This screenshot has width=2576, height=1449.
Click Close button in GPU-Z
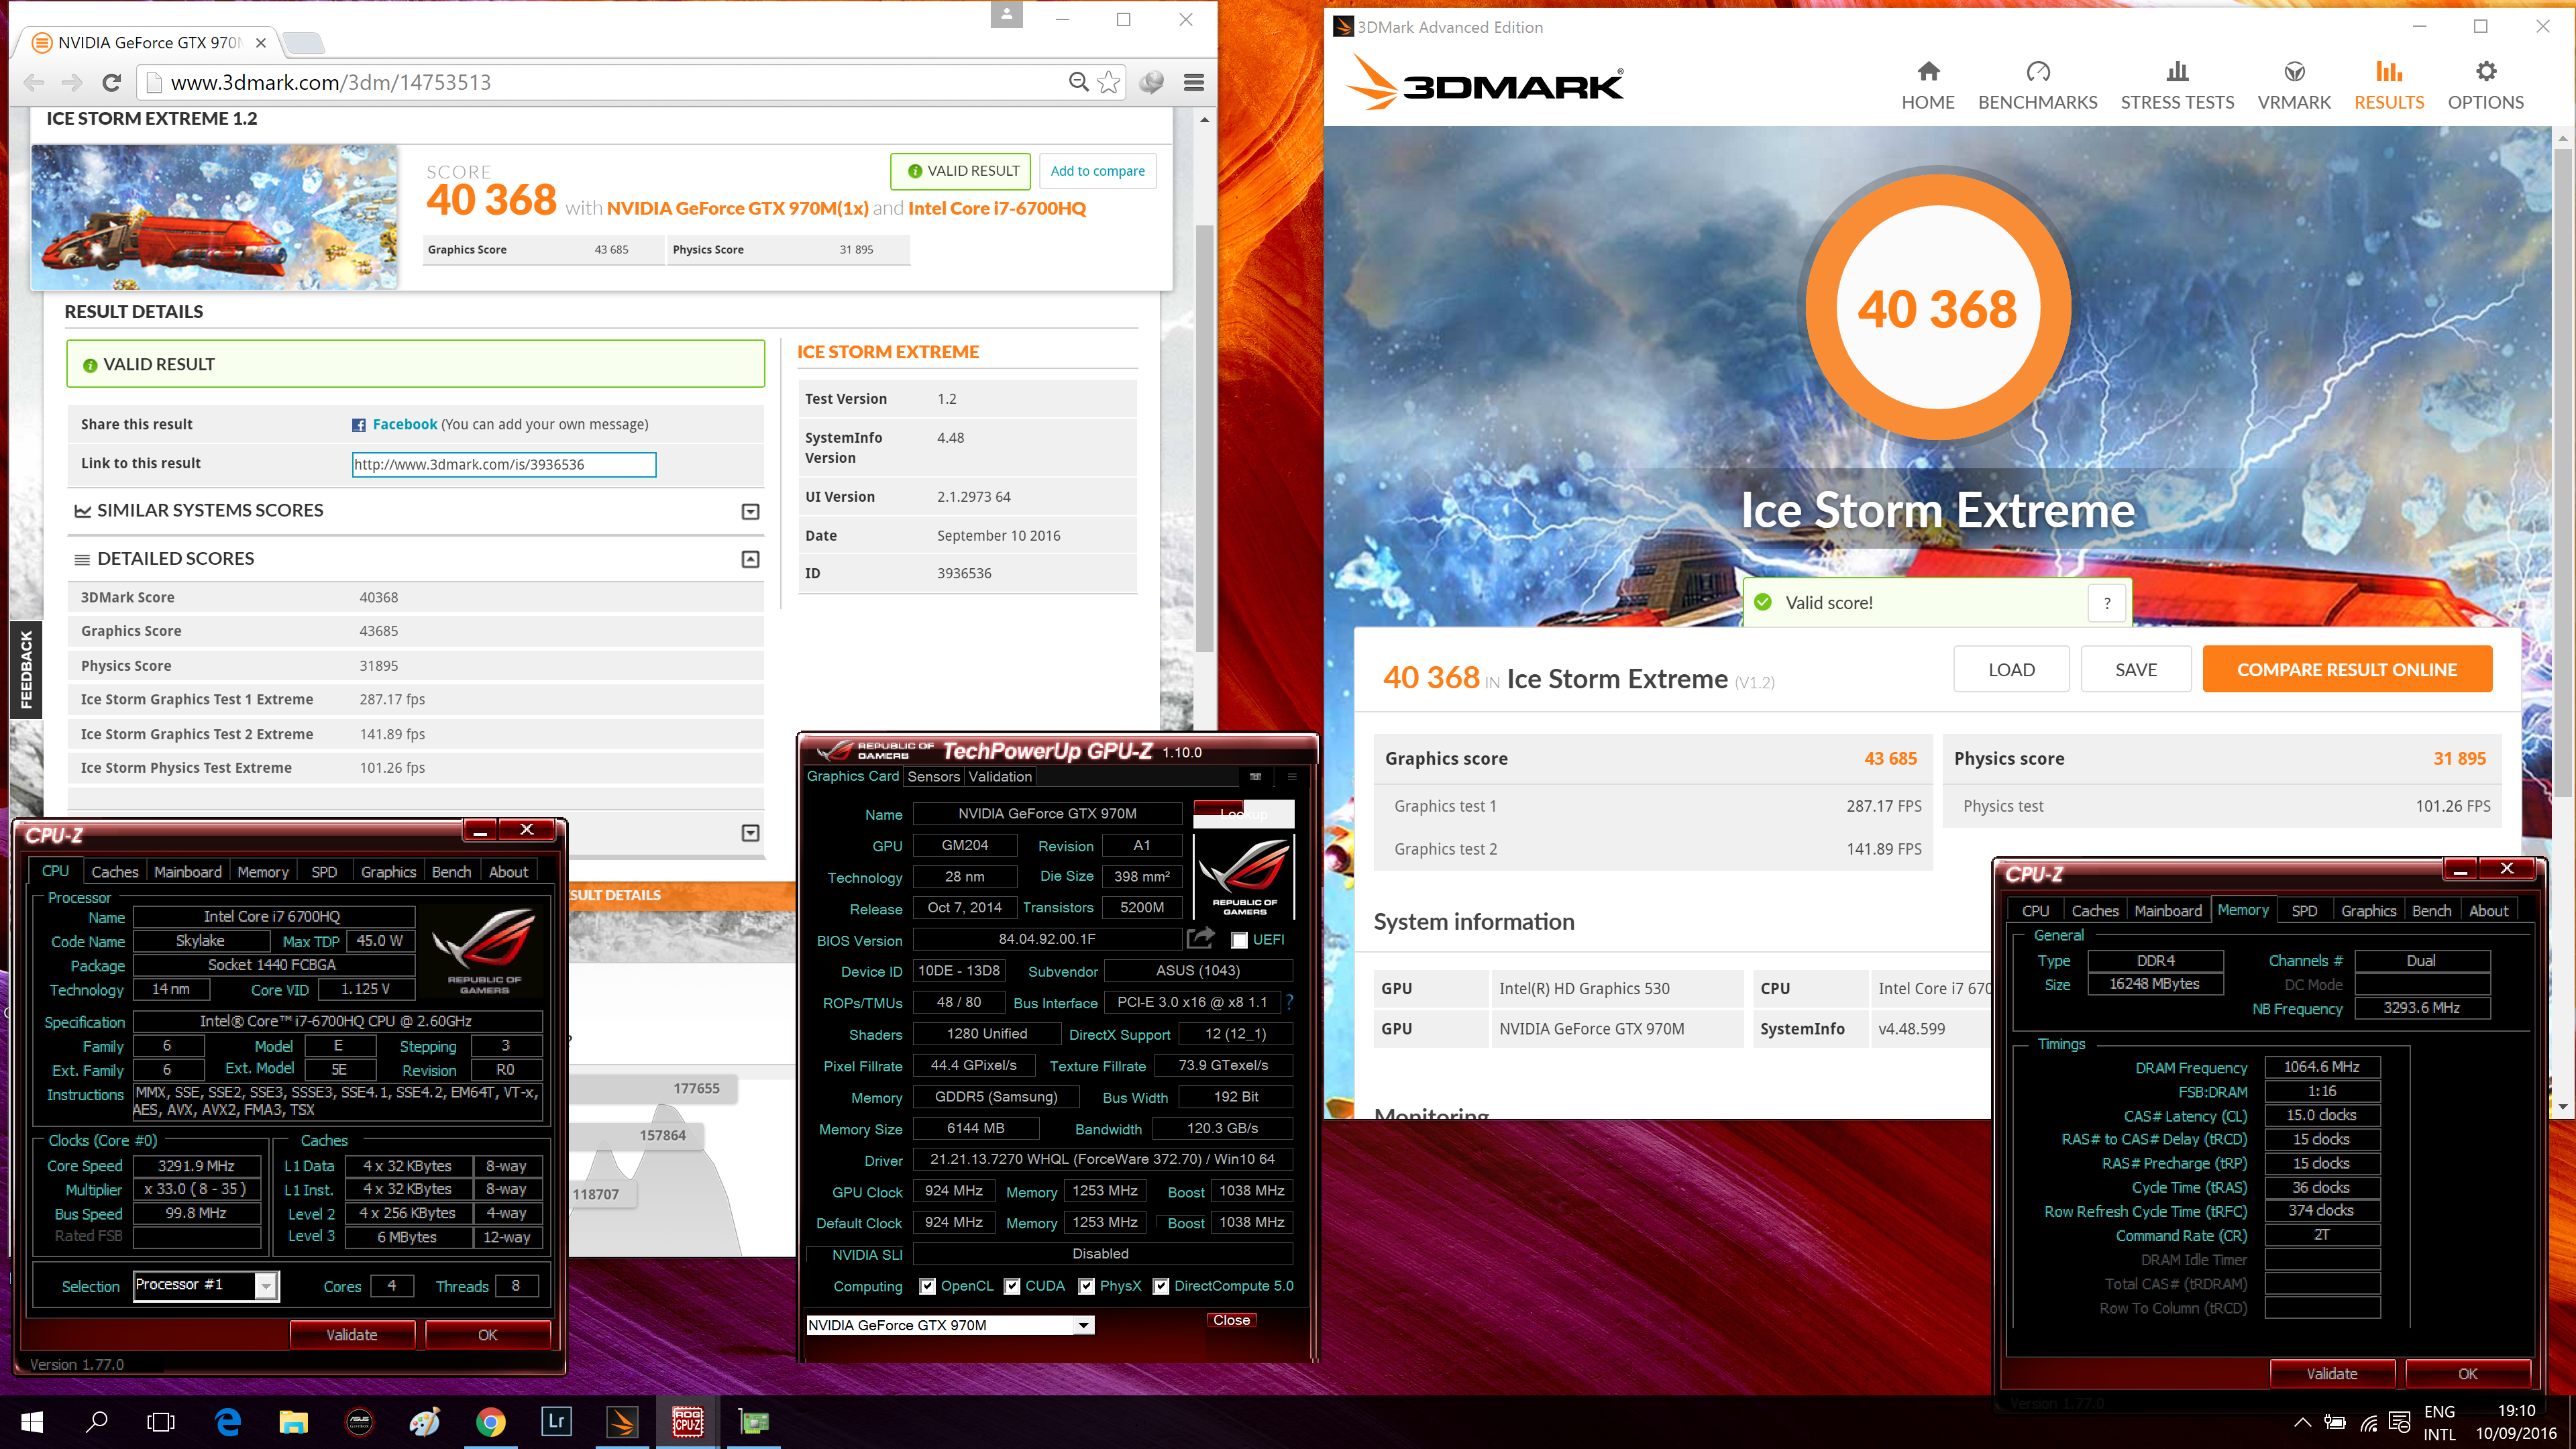point(1231,1320)
